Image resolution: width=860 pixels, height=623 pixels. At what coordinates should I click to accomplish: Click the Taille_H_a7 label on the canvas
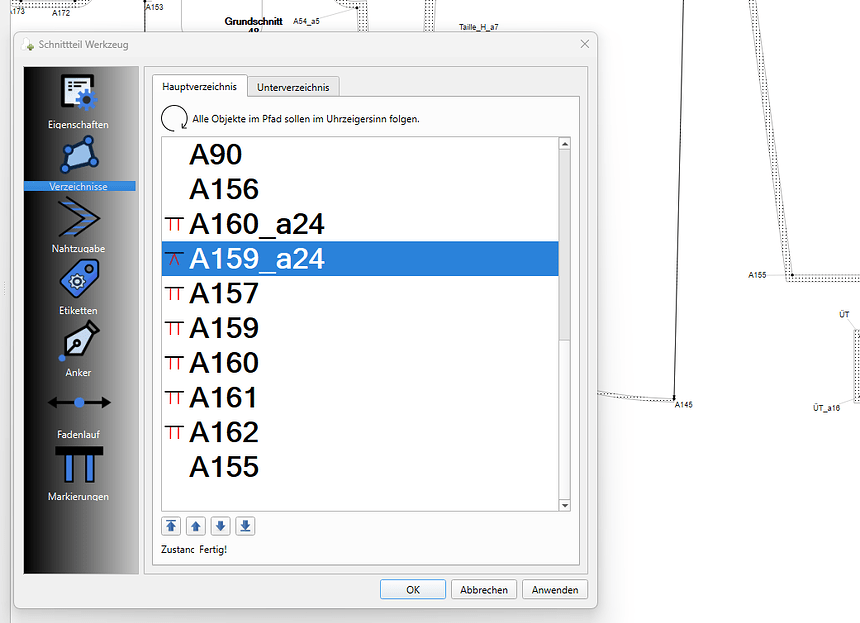click(479, 27)
